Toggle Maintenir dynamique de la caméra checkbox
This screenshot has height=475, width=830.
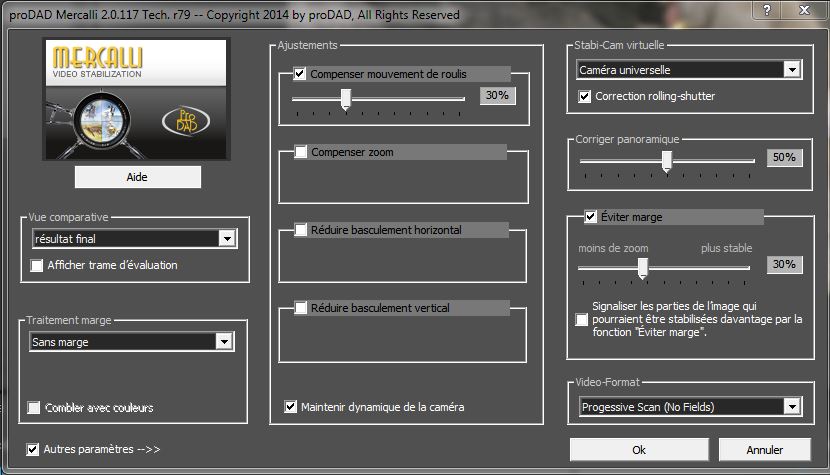tap(291, 407)
